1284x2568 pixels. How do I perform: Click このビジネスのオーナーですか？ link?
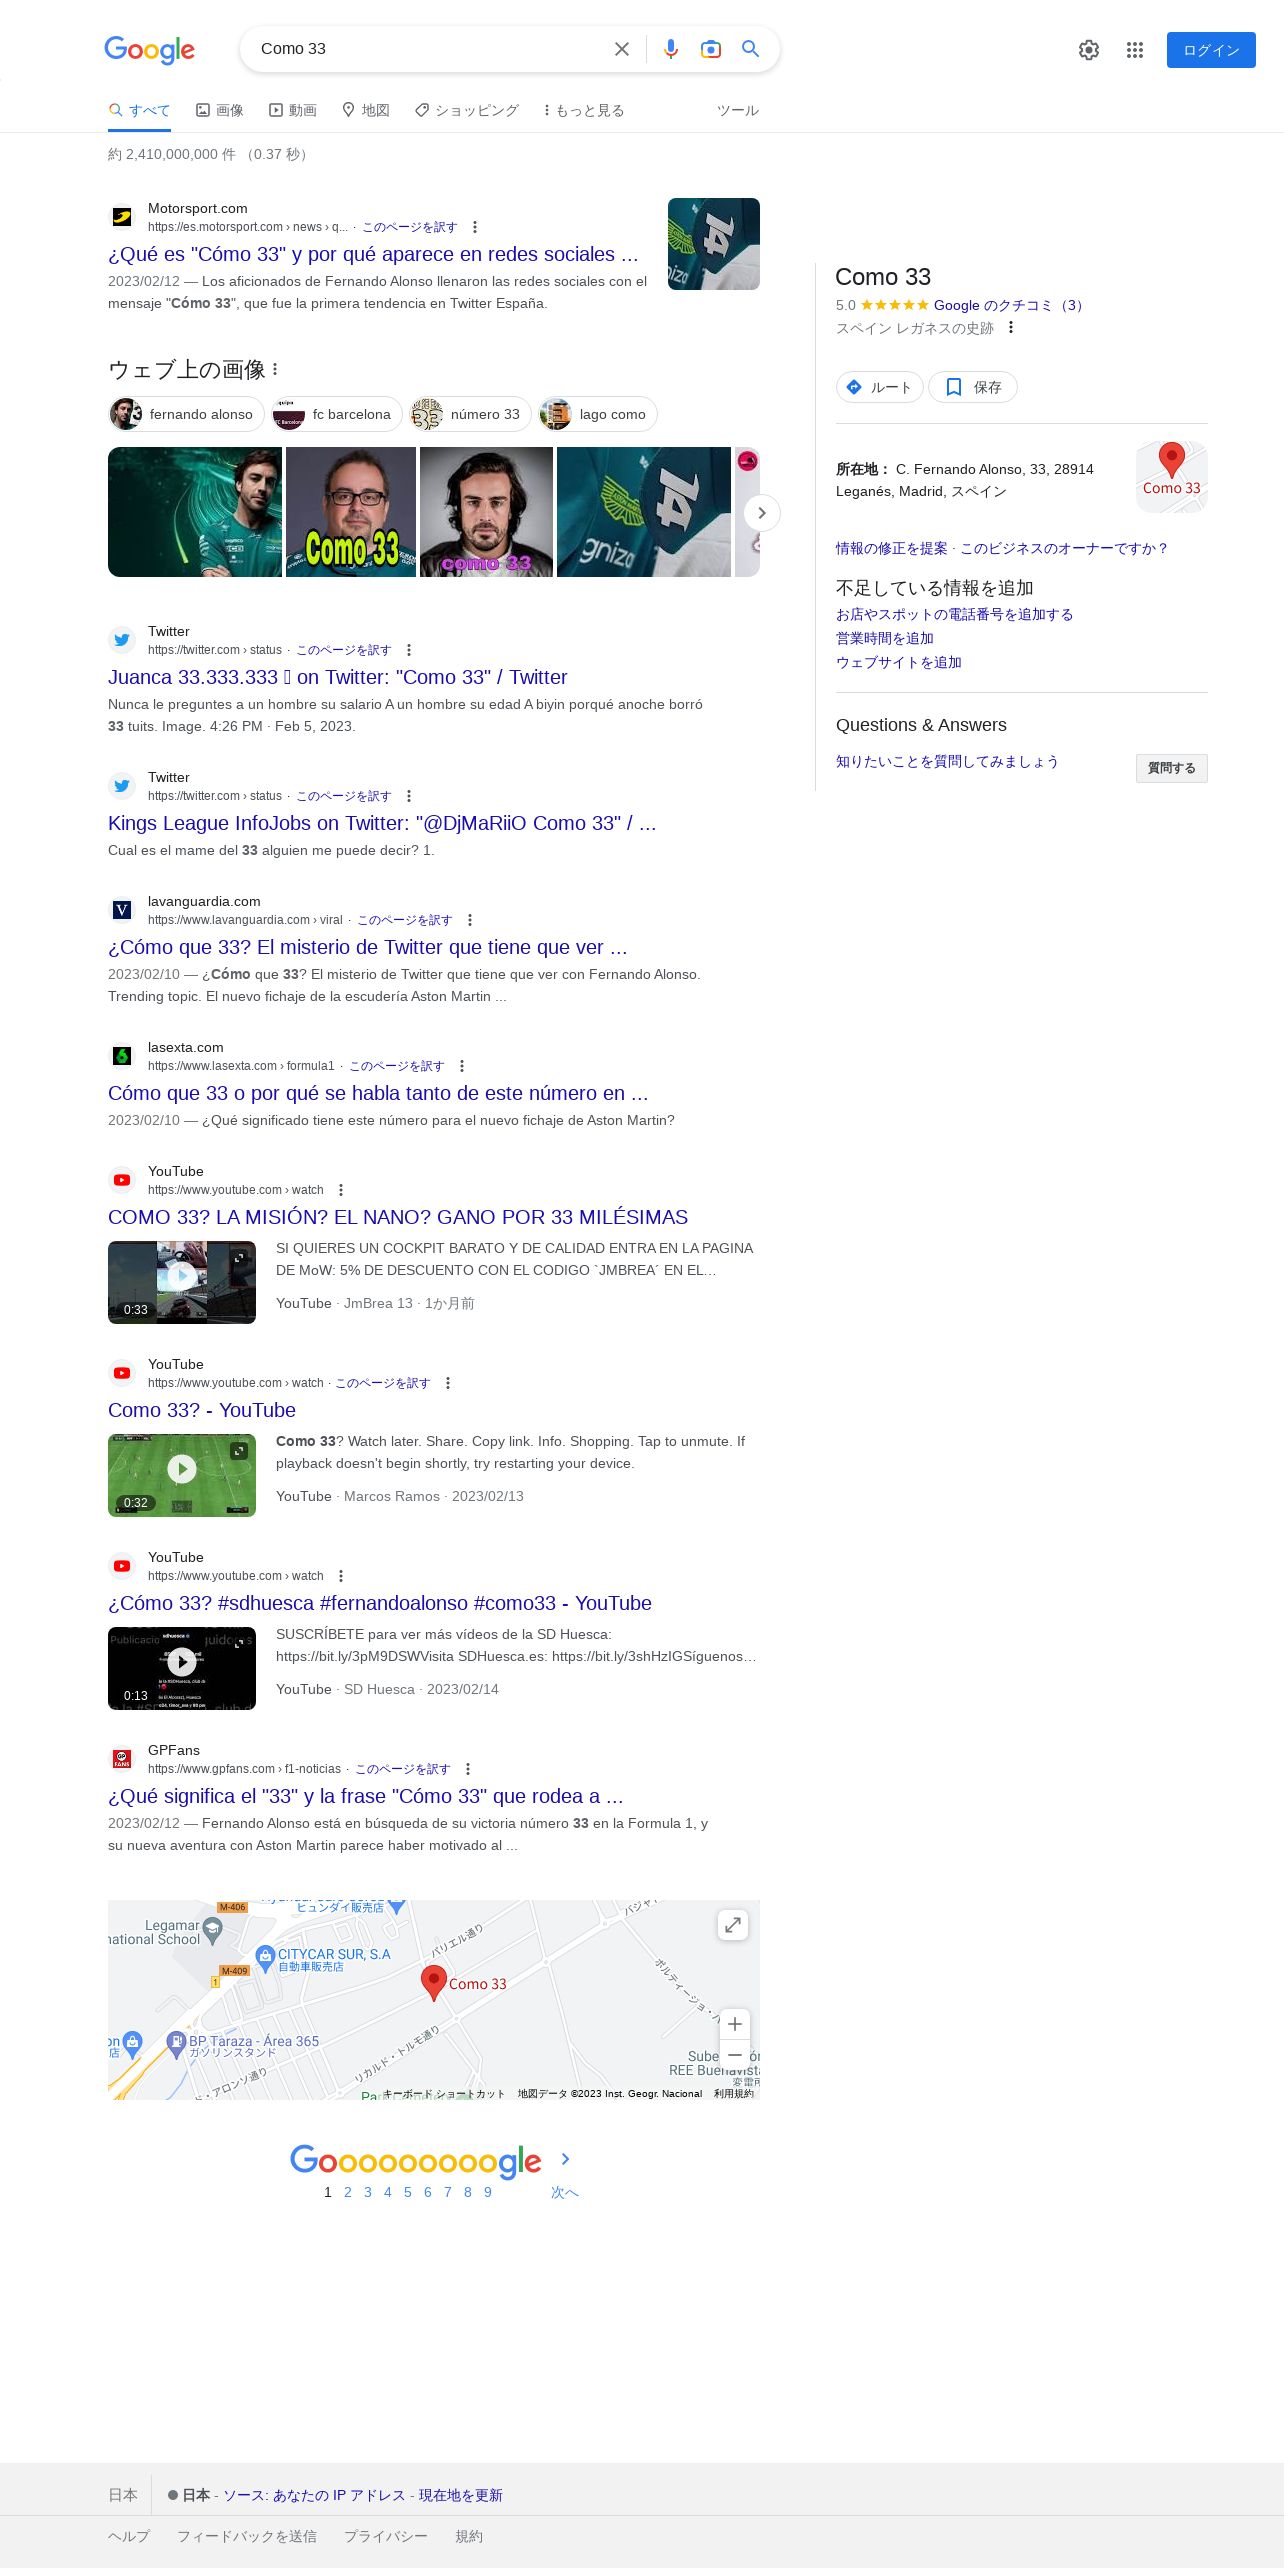point(1064,548)
